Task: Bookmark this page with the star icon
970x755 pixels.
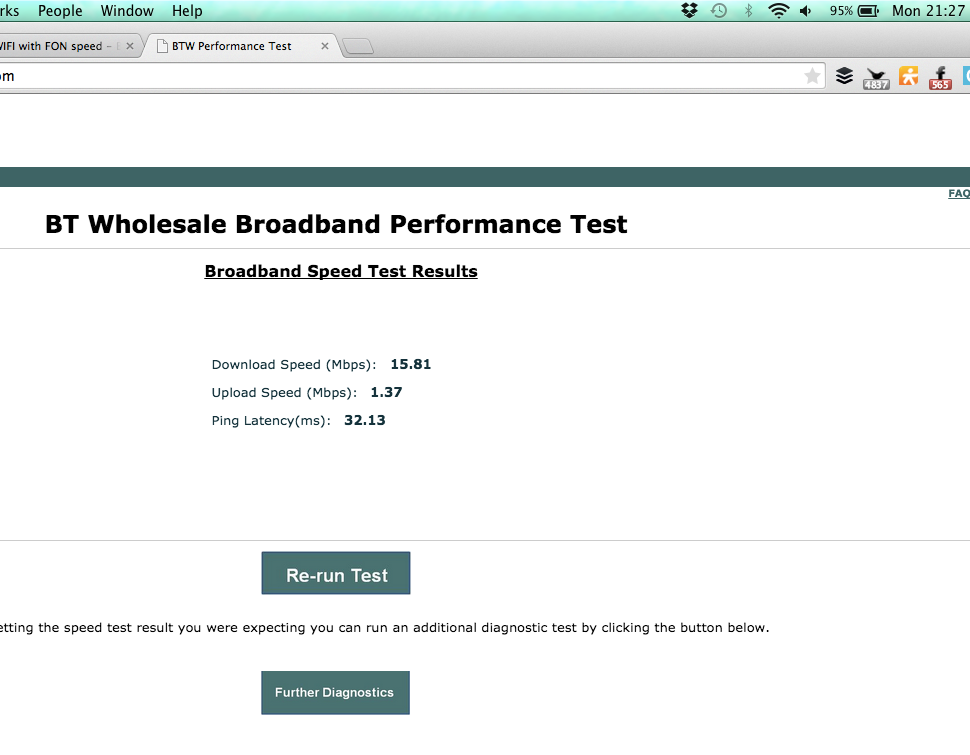Action: pyautogui.click(x=812, y=76)
